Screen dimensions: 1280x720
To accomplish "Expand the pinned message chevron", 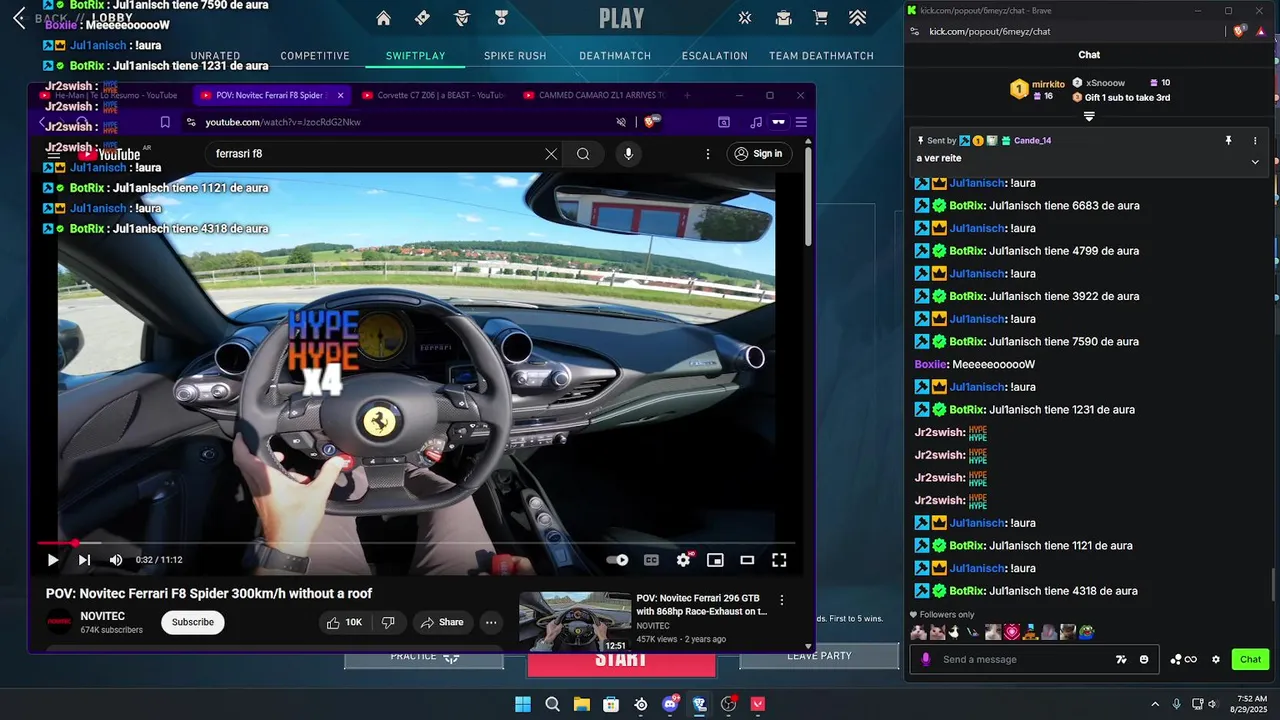I will (1255, 162).
